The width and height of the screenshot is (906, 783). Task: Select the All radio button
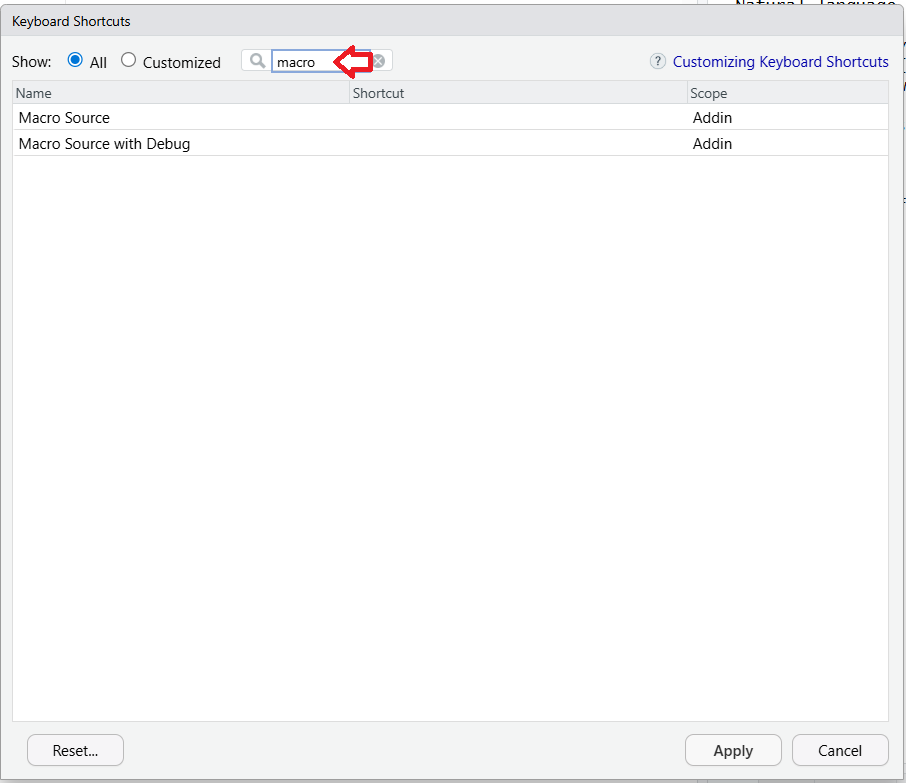(75, 60)
